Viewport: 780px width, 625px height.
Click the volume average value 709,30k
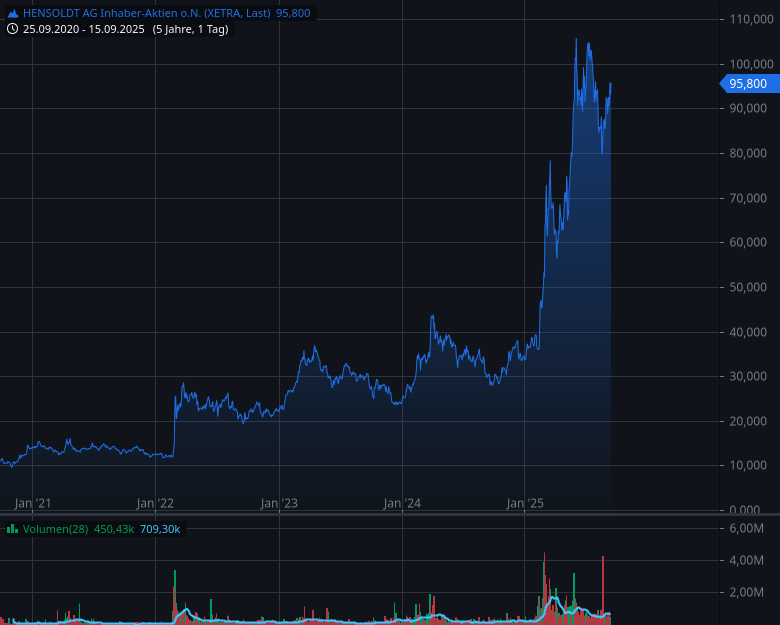[x=160, y=529]
